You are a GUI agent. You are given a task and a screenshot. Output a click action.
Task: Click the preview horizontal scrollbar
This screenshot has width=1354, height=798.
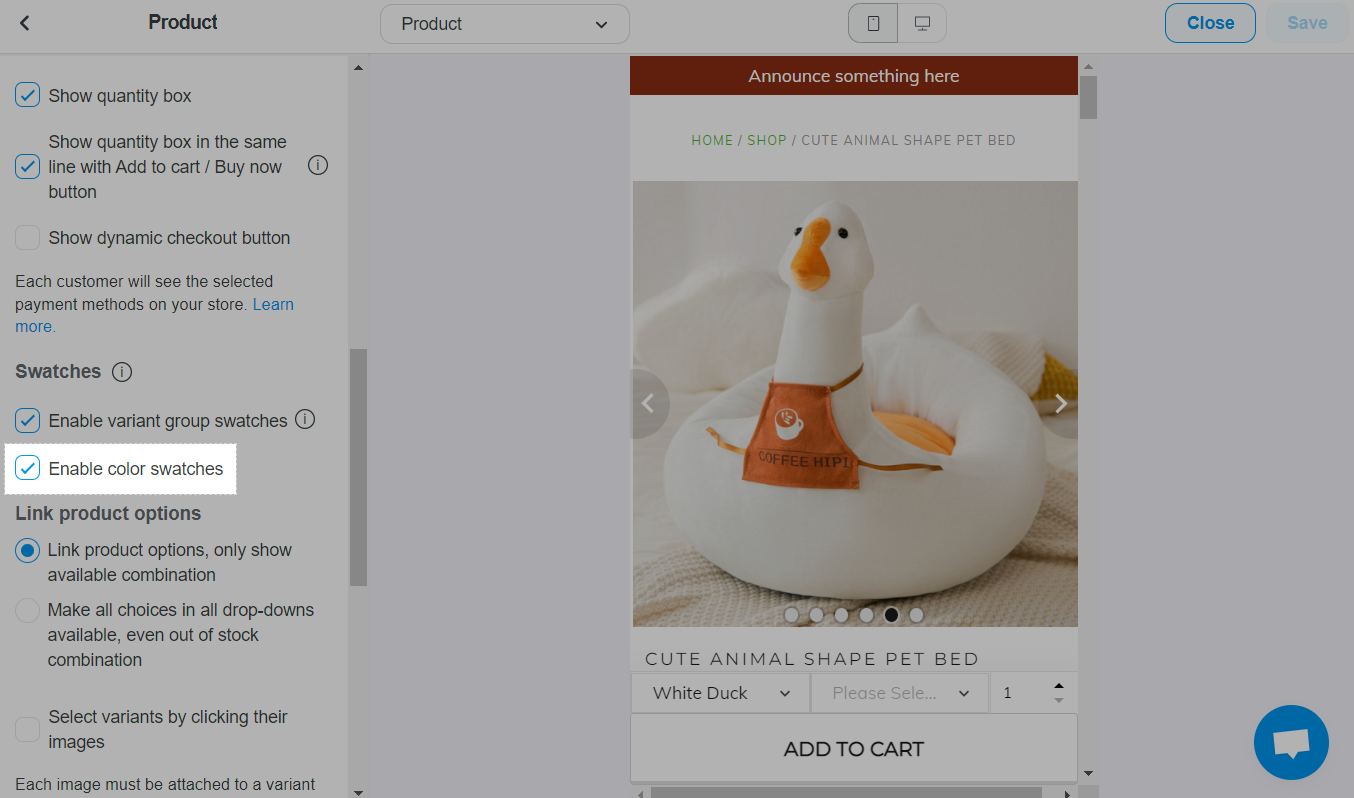(x=848, y=793)
